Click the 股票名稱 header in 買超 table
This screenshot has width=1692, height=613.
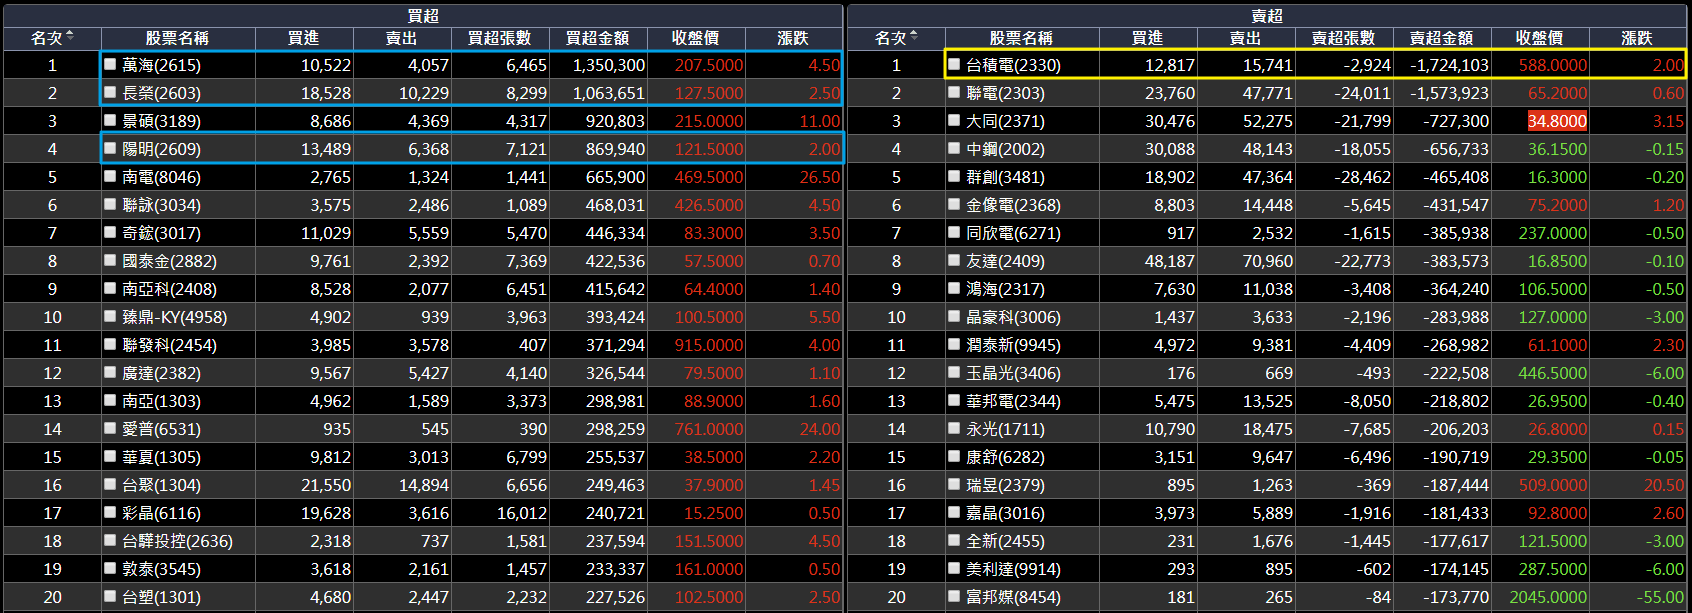pos(177,38)
